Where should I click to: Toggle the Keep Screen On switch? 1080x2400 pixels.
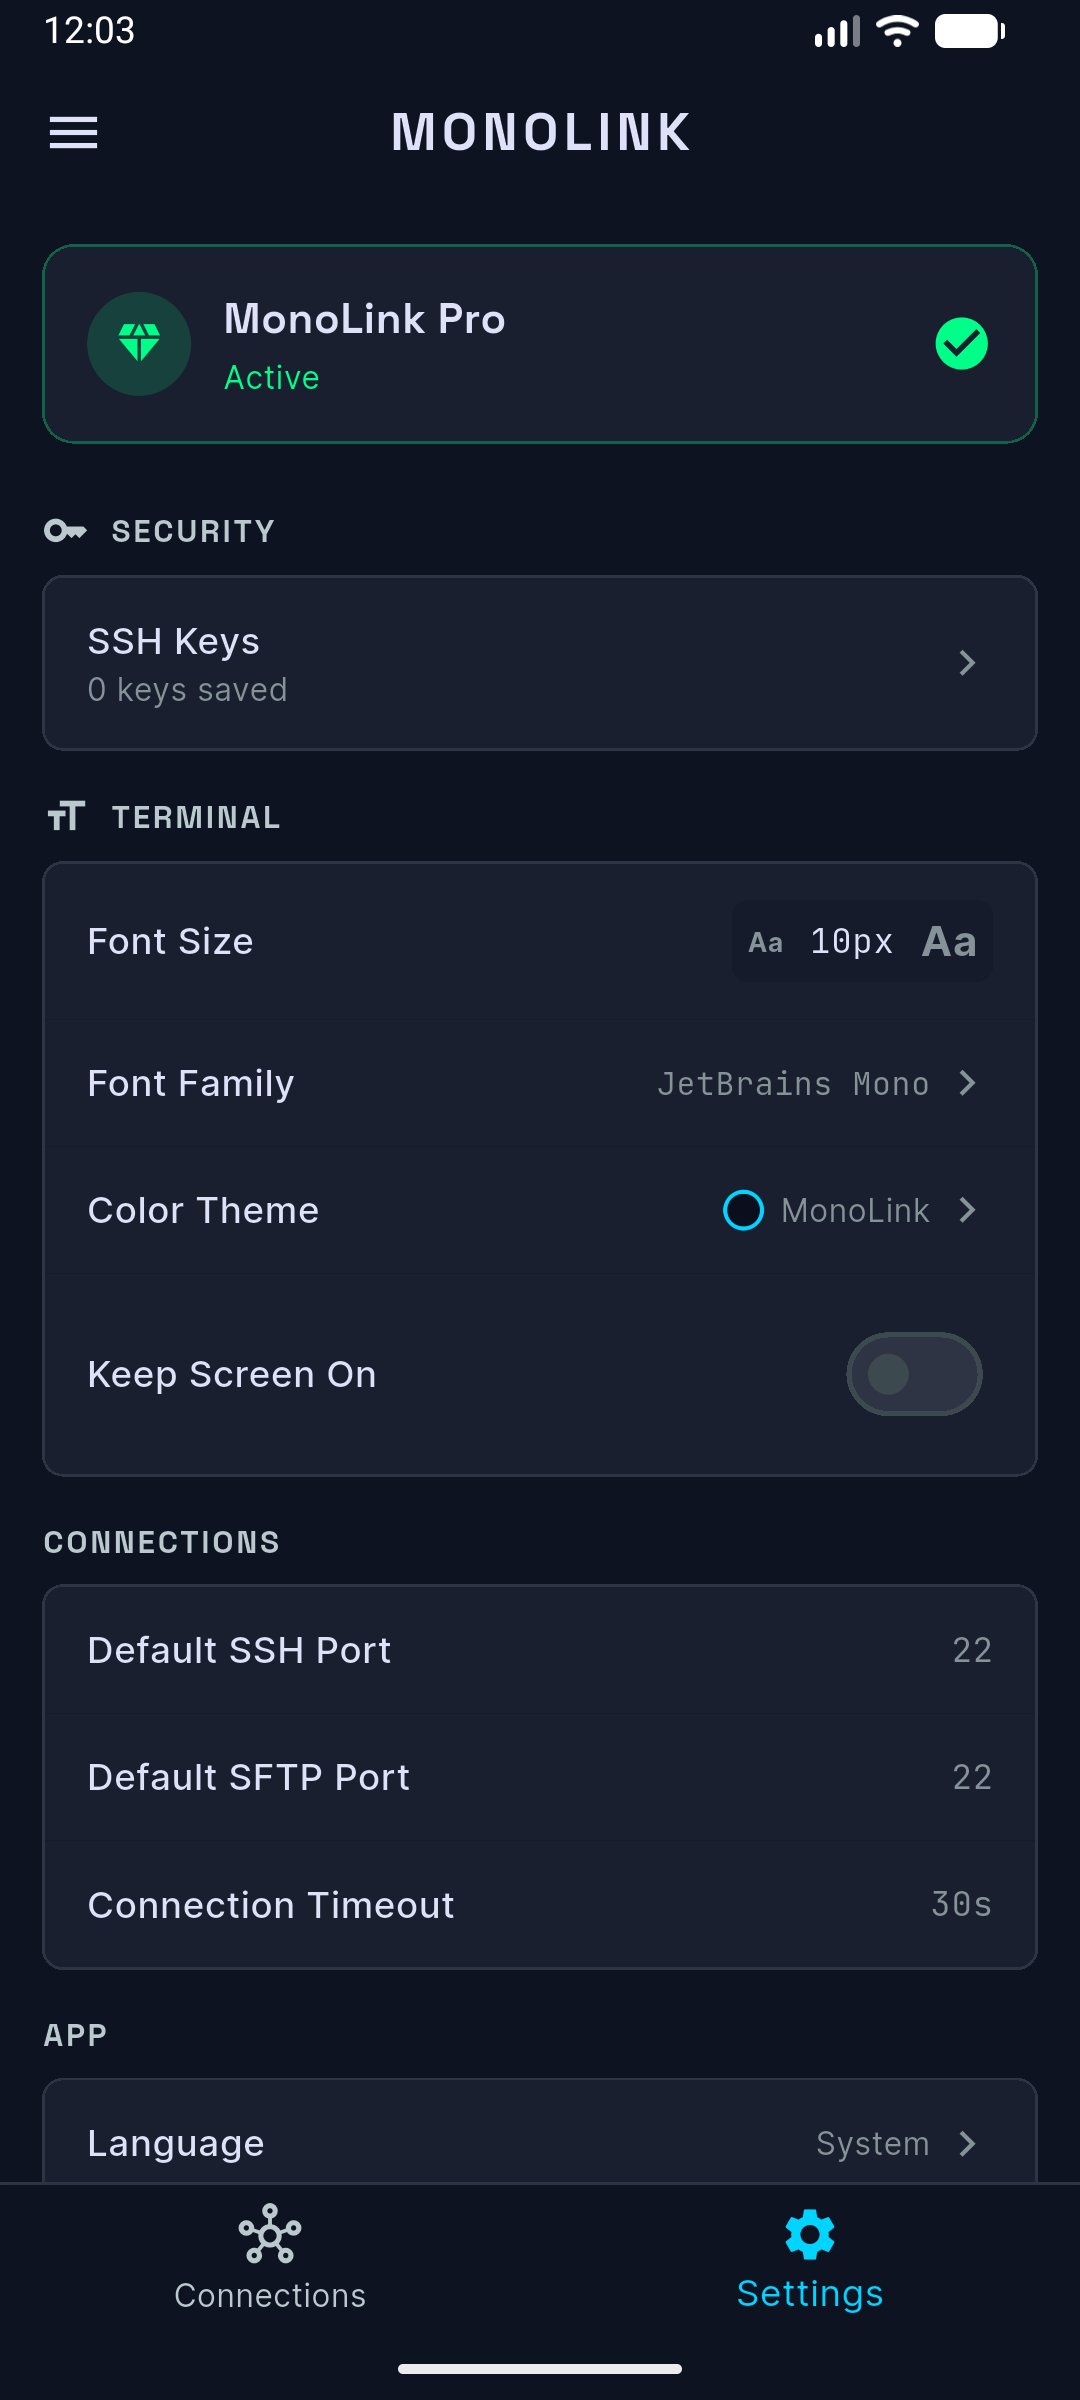point(914,1374)
